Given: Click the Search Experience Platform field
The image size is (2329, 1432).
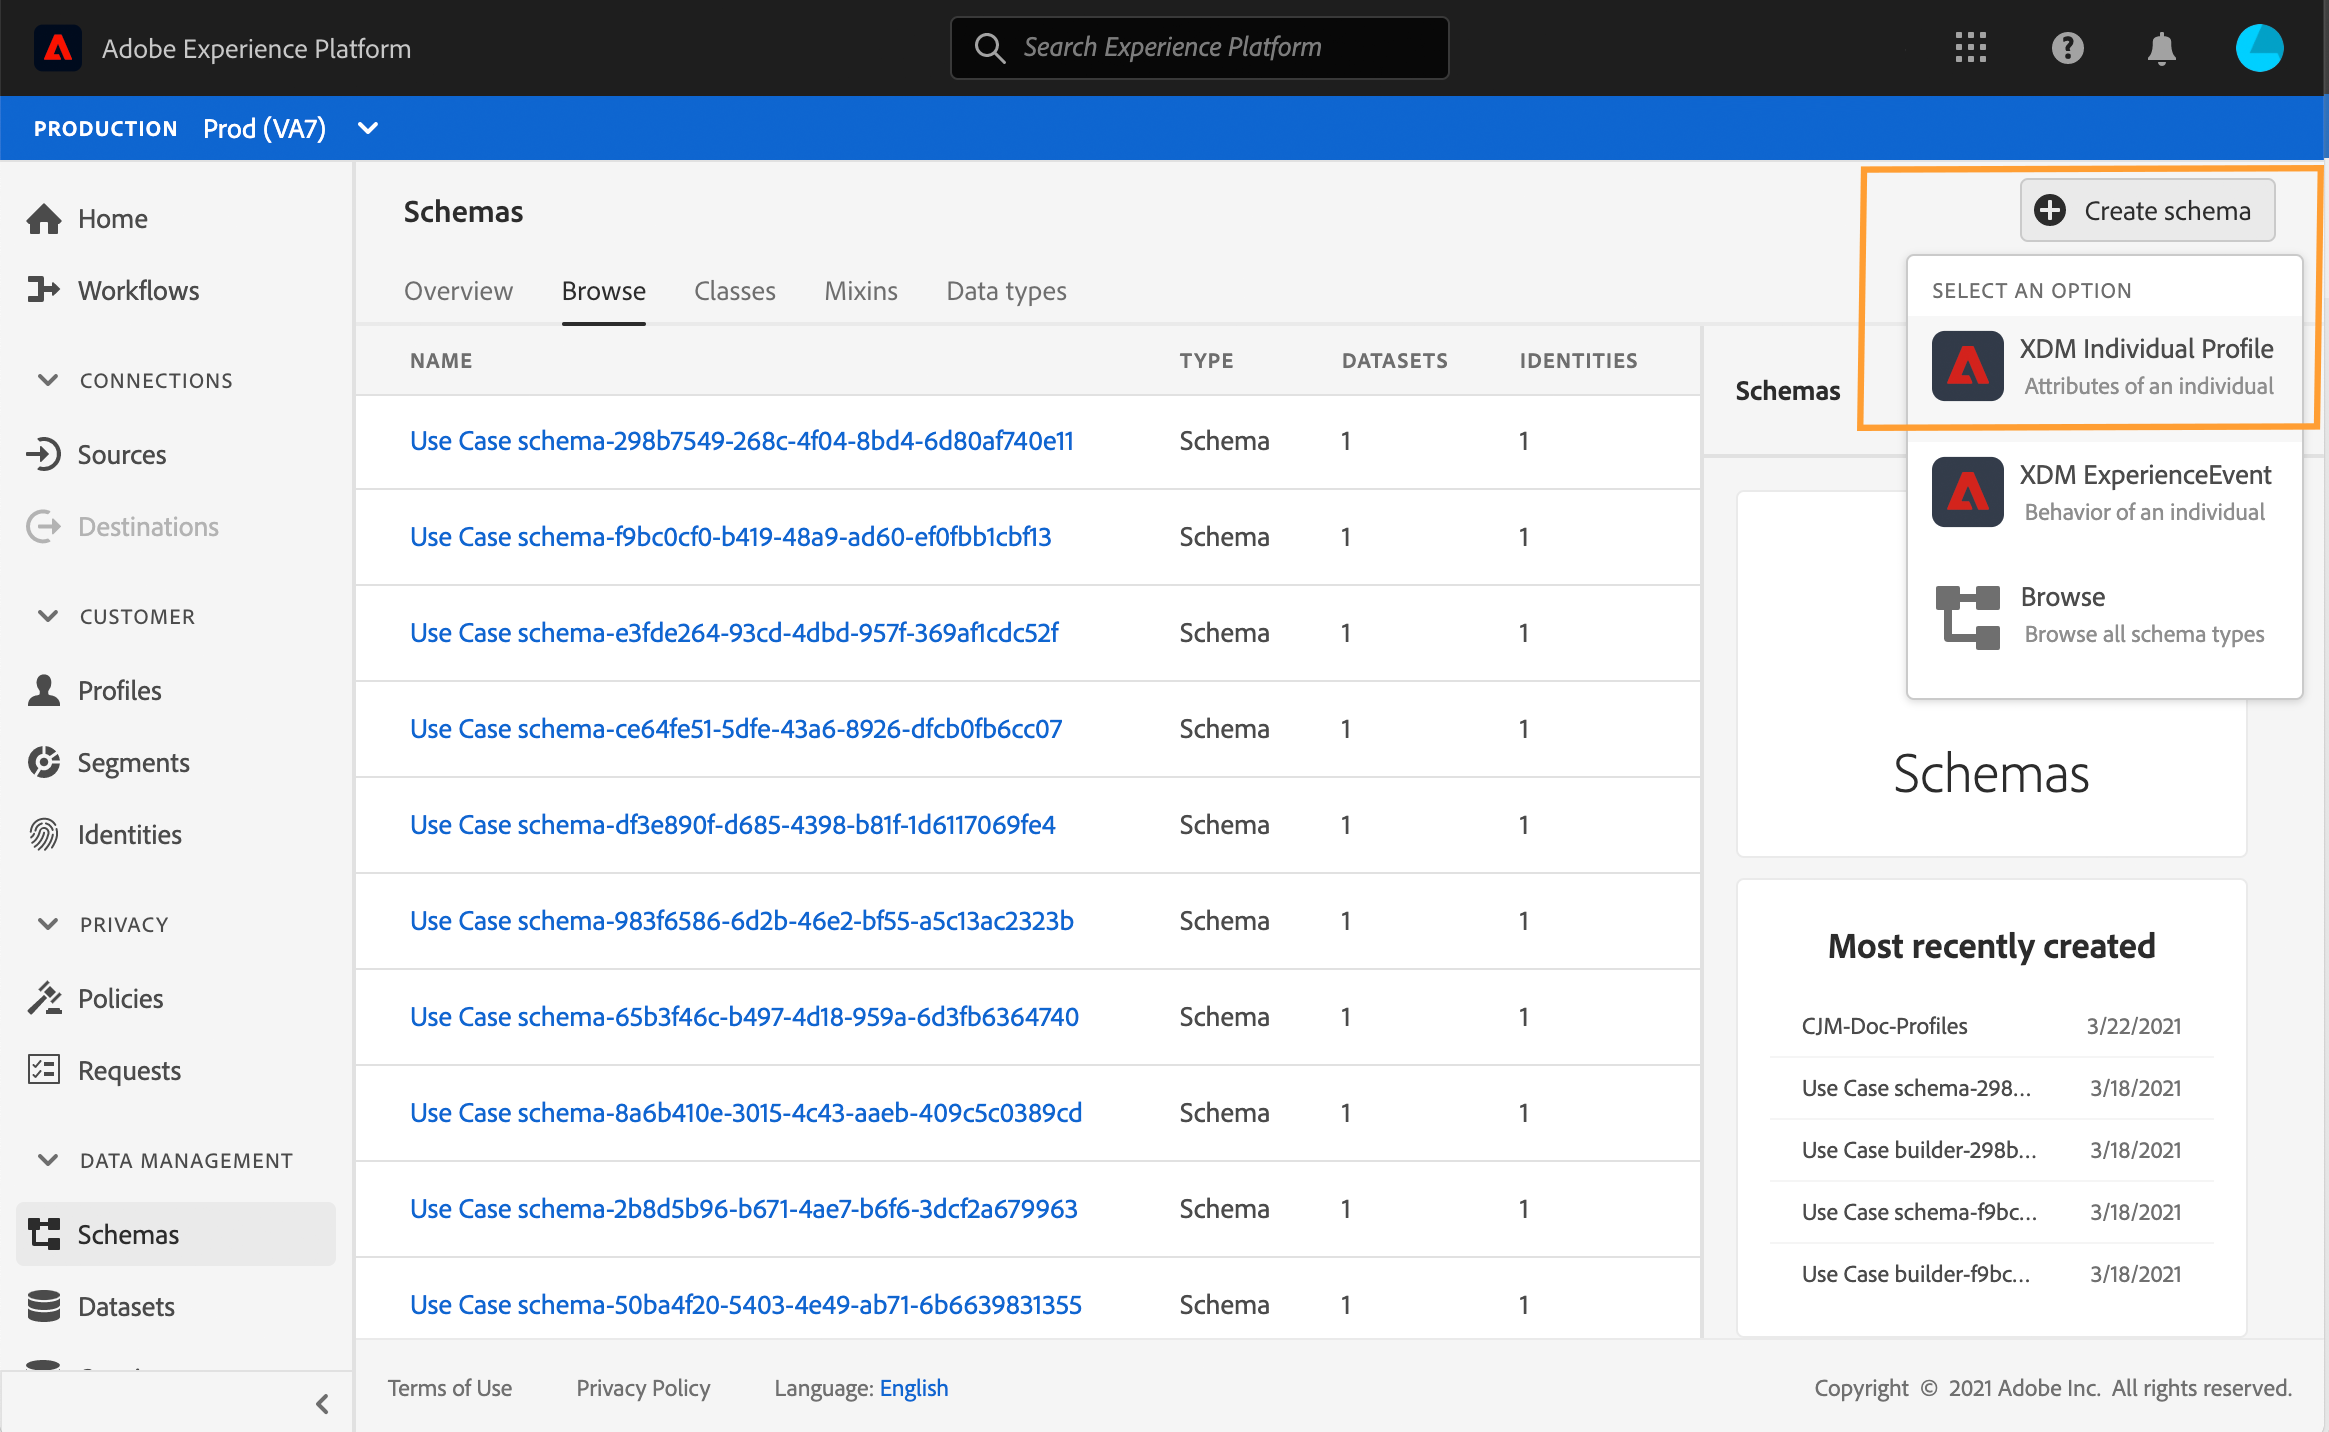Looking at the screenshot, I should coord(1199,48).
